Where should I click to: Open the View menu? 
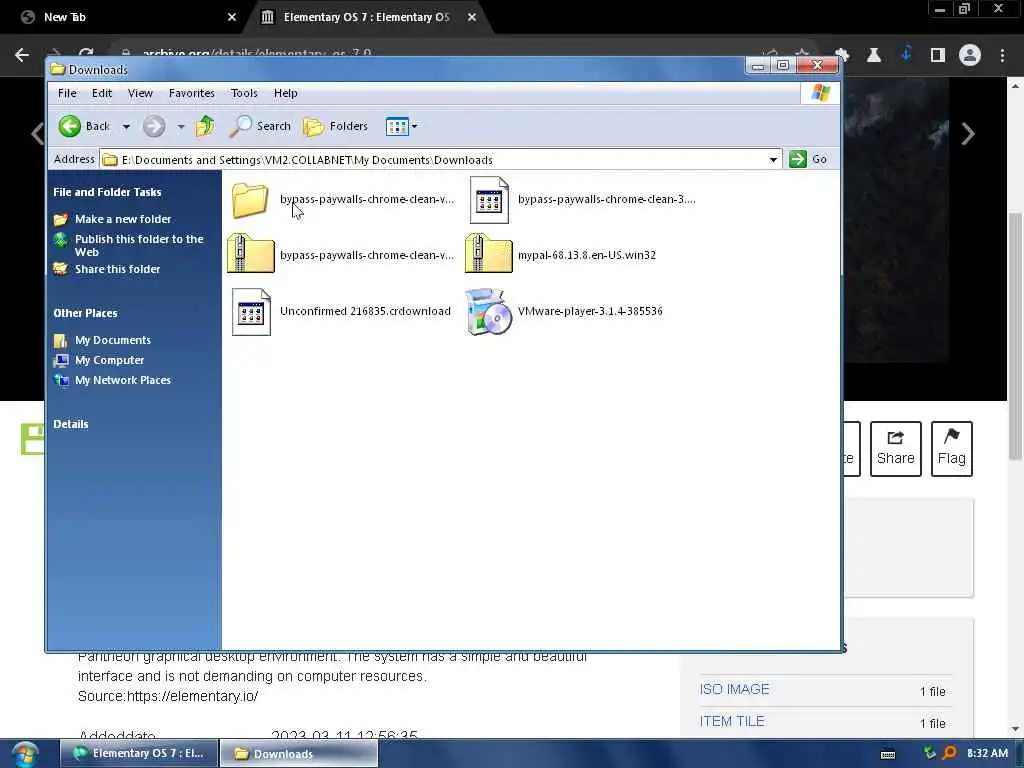click(x=140, y=93)
